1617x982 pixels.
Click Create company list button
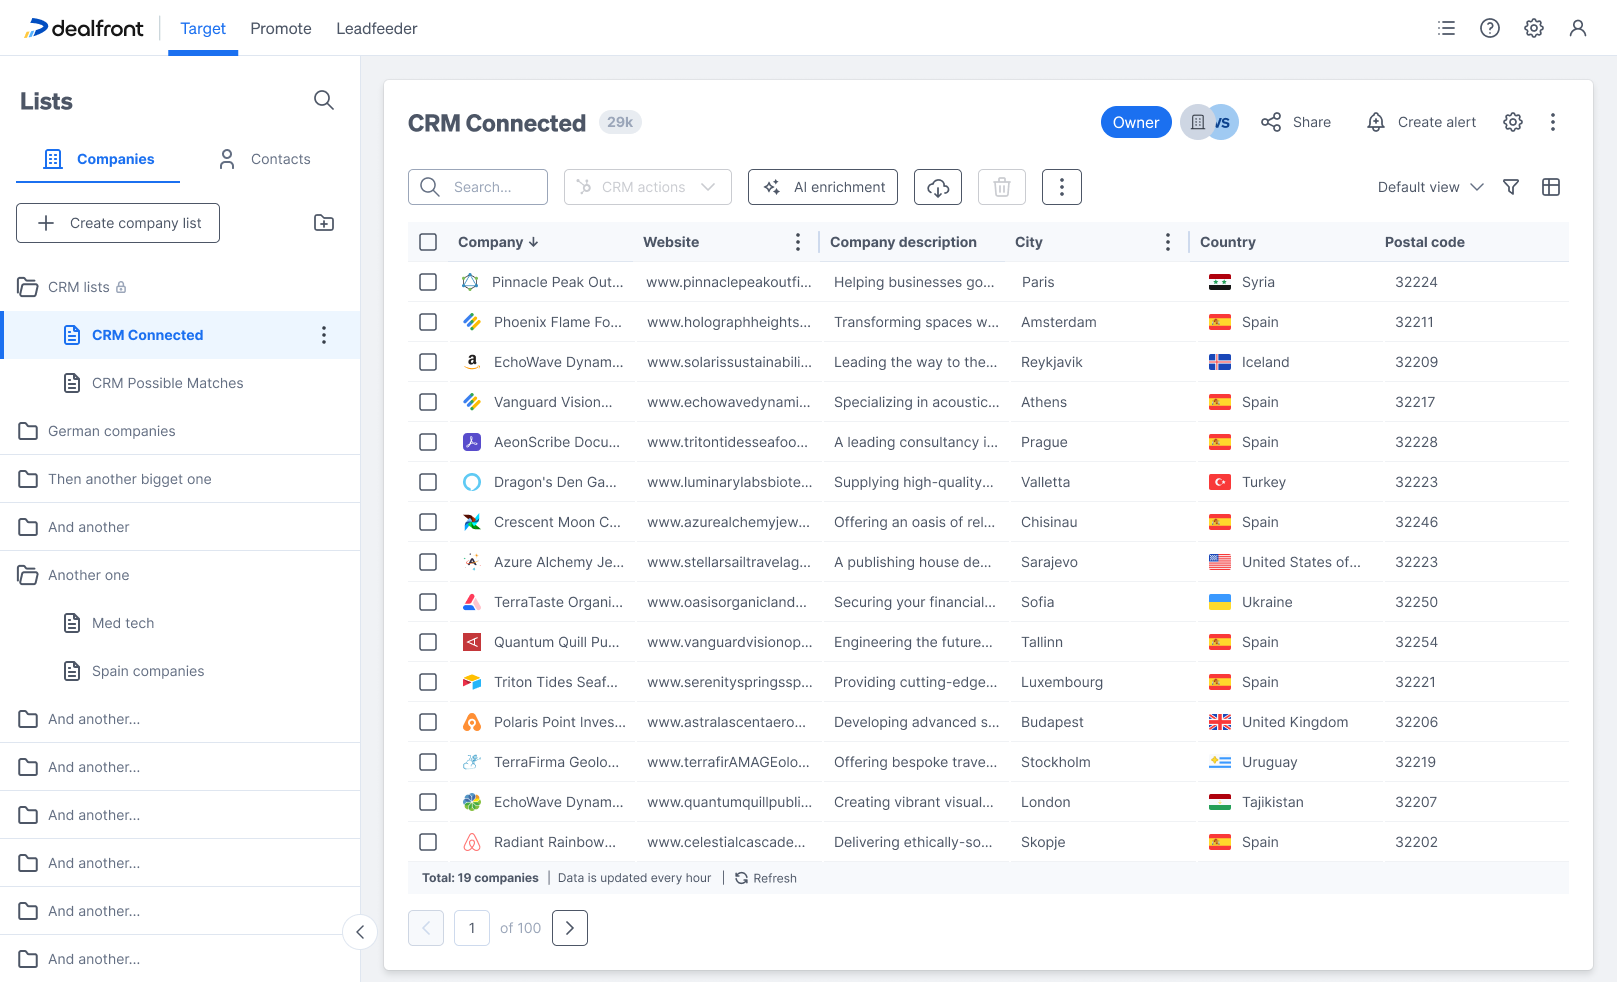(x=118, y=223)
